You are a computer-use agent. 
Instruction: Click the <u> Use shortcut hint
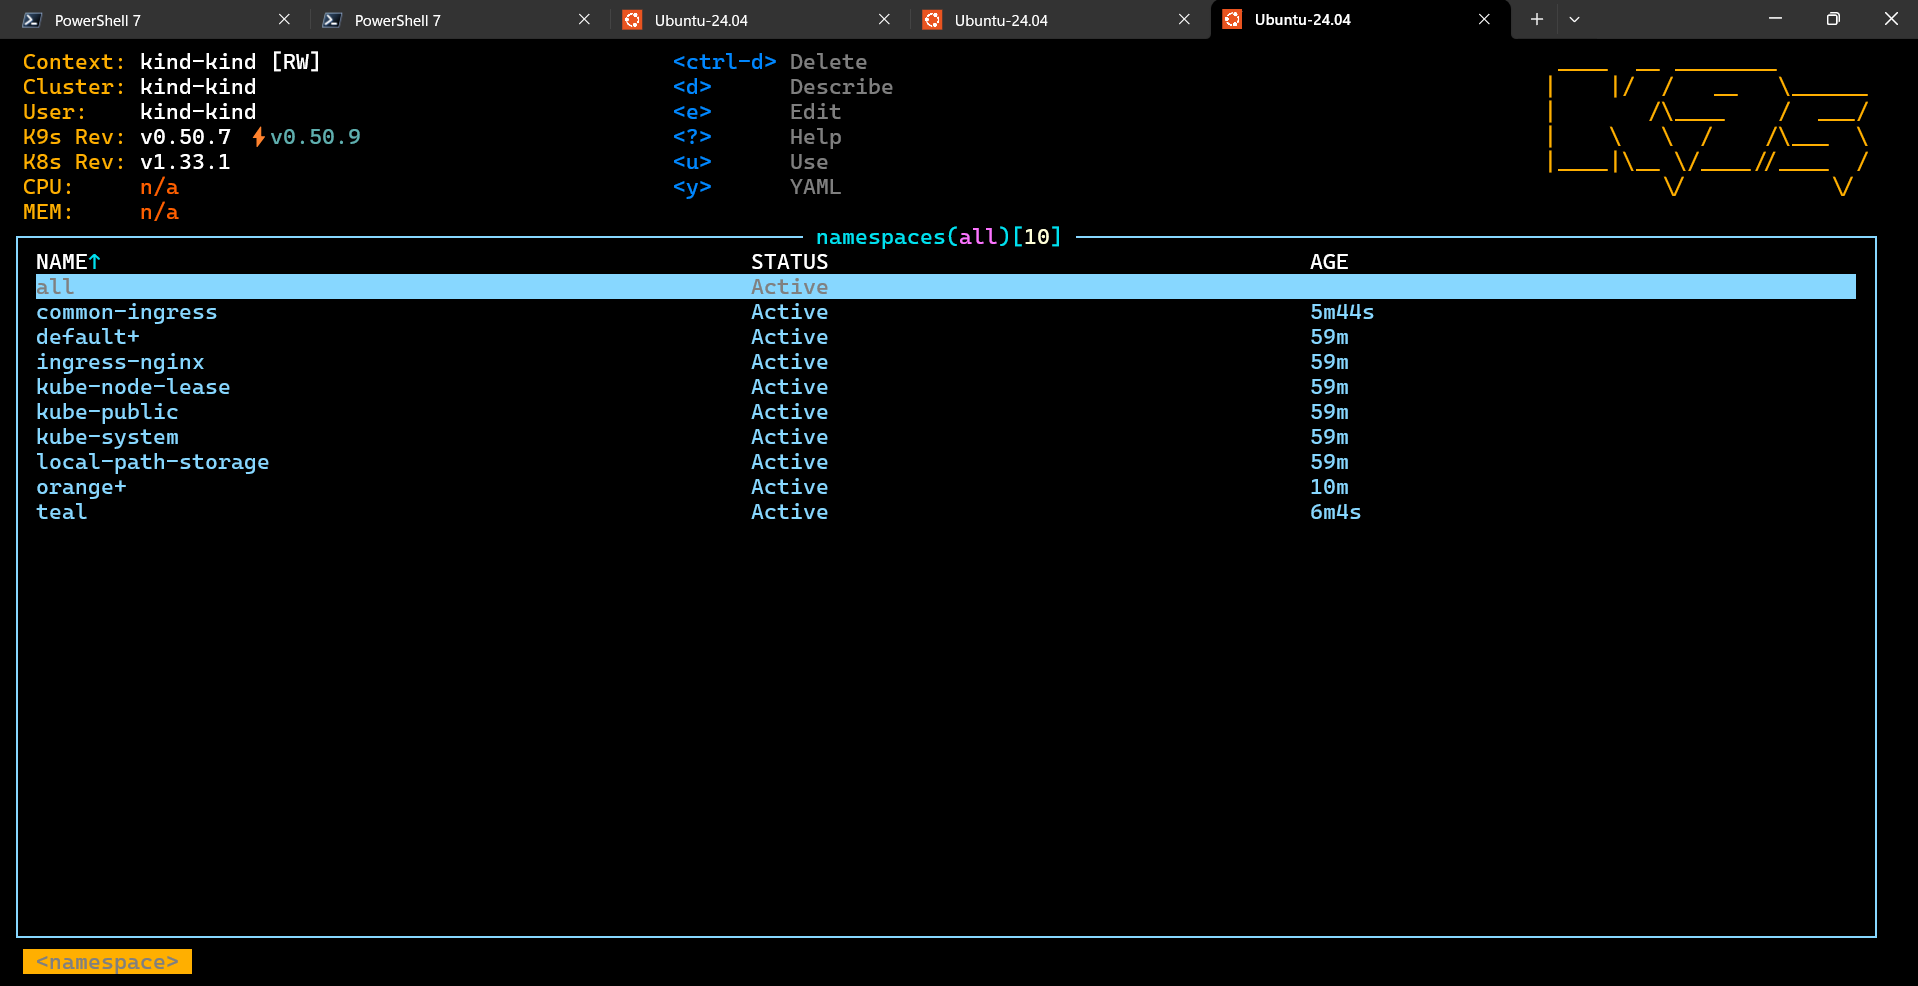(750, 162)
